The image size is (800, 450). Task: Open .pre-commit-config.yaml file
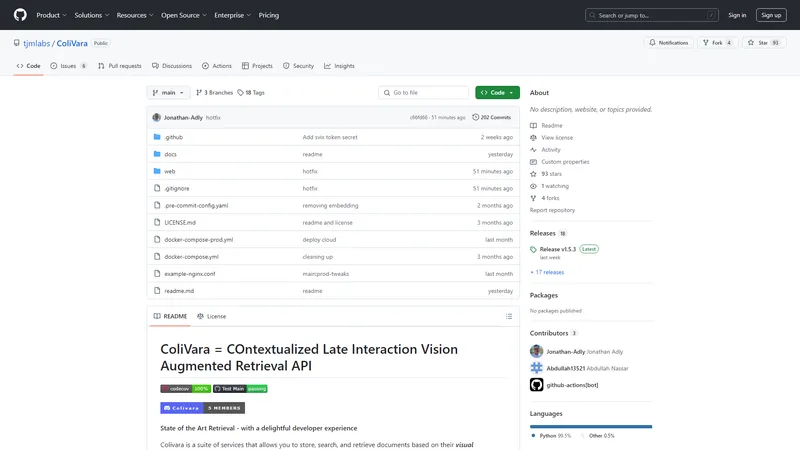(x=196, y=205)
